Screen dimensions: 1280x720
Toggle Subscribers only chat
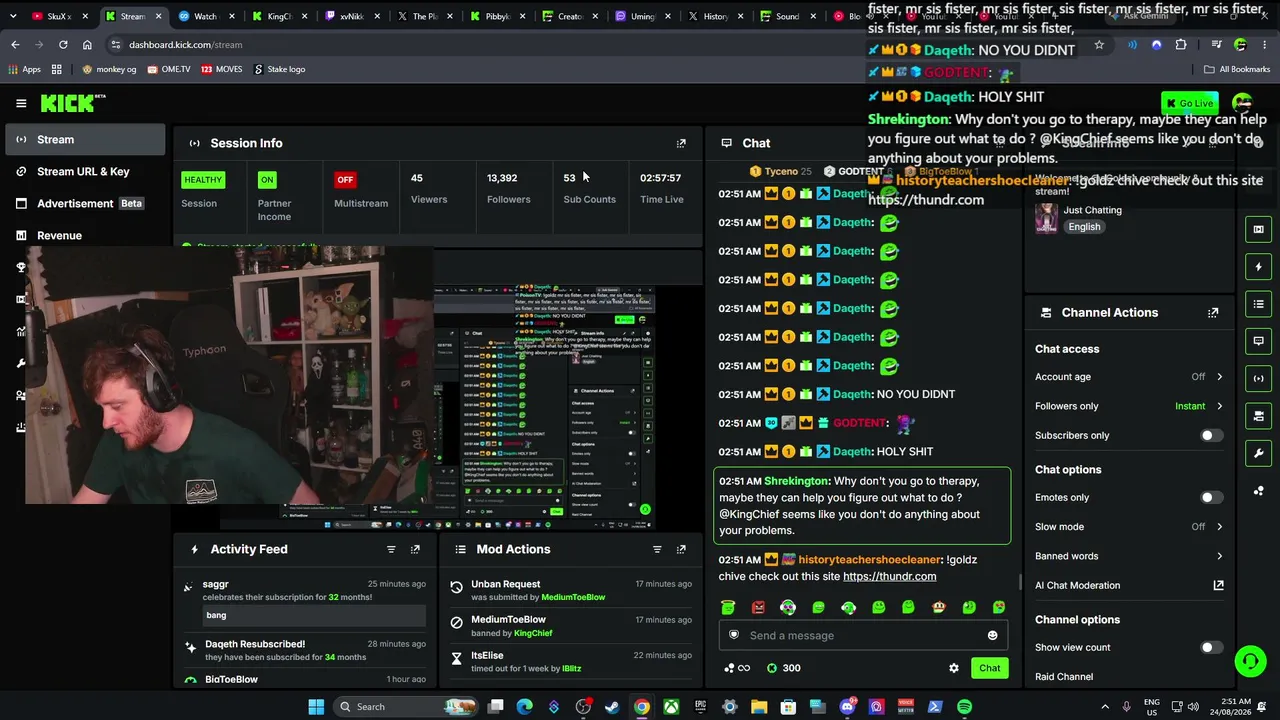click(1211, 435)
